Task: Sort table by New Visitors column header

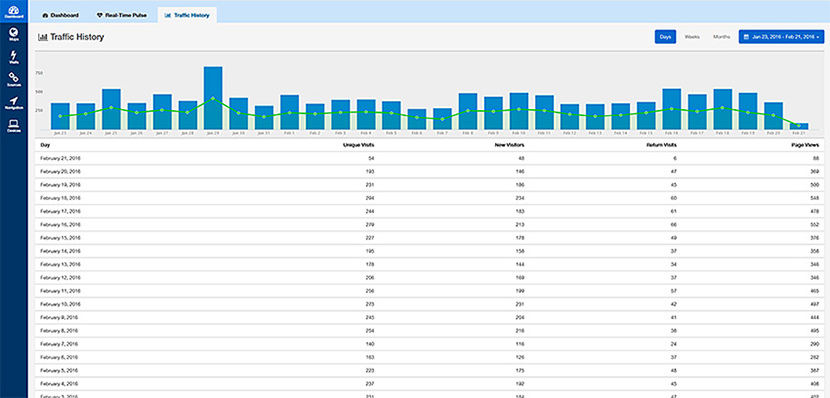Action: 510,144
